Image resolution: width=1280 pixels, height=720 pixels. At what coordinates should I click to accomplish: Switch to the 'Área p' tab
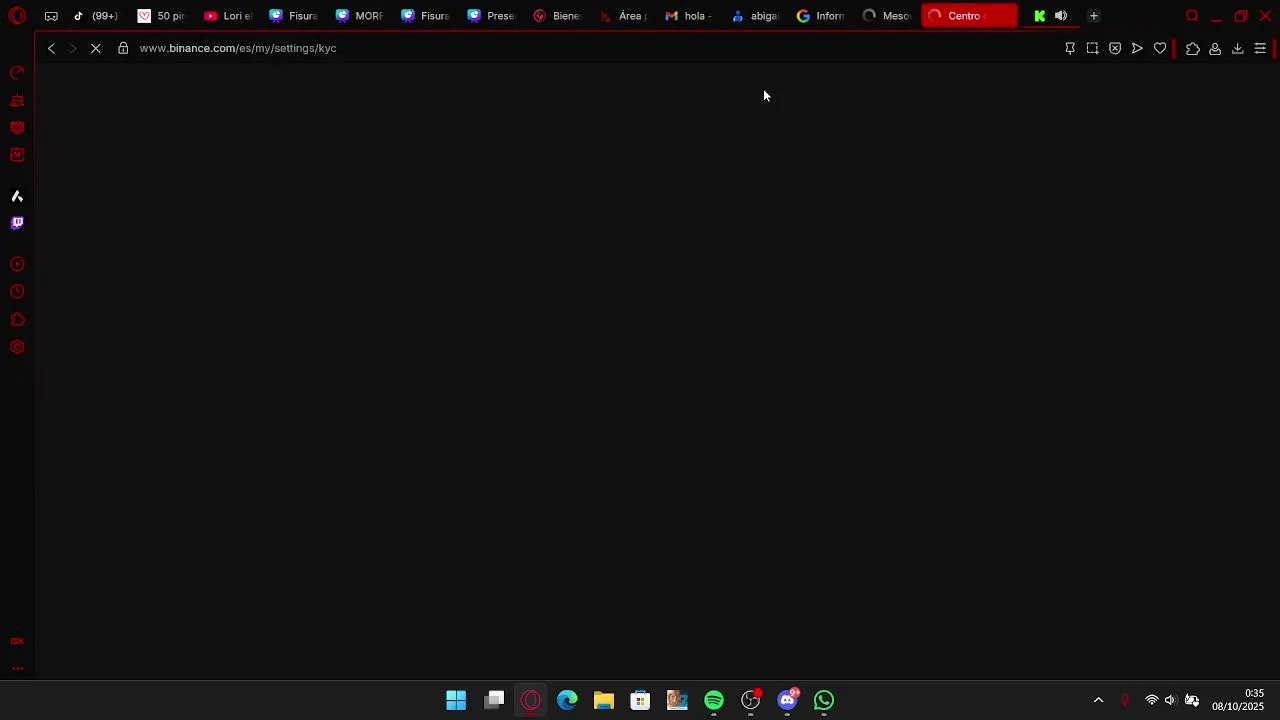[623, 16]
